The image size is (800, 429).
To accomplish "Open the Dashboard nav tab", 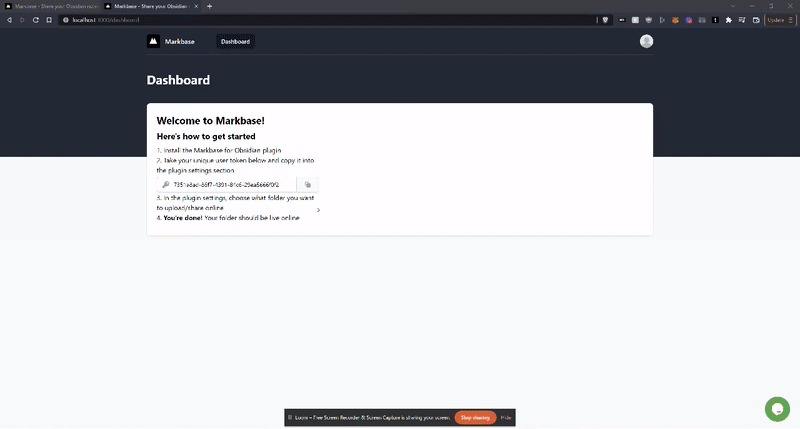I will pyautogui.click(x=235, y=41).
